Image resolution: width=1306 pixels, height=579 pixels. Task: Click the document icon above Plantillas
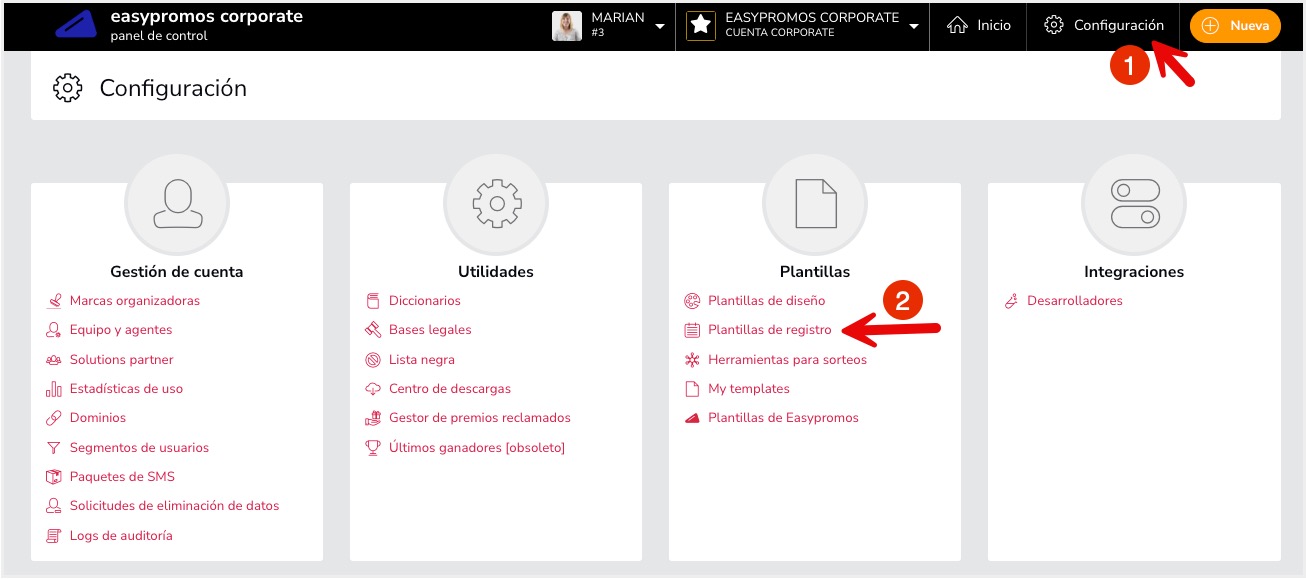pos(815,203)
